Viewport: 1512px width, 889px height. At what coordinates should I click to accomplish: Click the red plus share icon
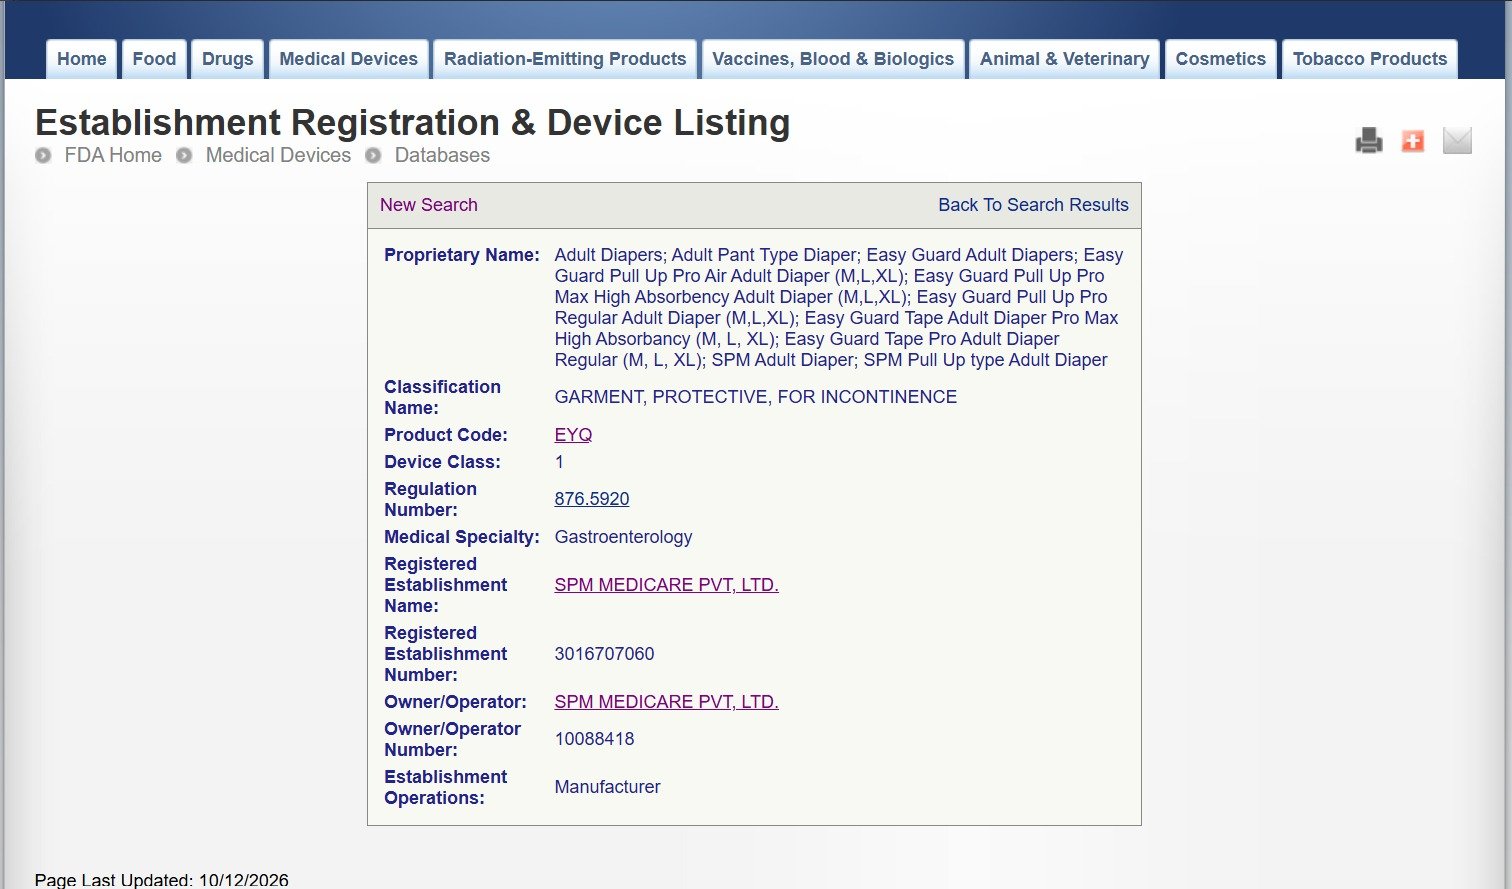[x=1412, y=141]
